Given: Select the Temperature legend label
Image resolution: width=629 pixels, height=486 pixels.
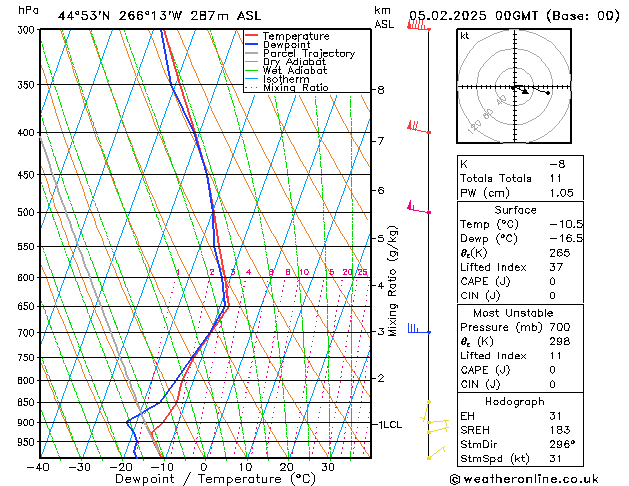Looking at the screenshot, I should [296, 36].
